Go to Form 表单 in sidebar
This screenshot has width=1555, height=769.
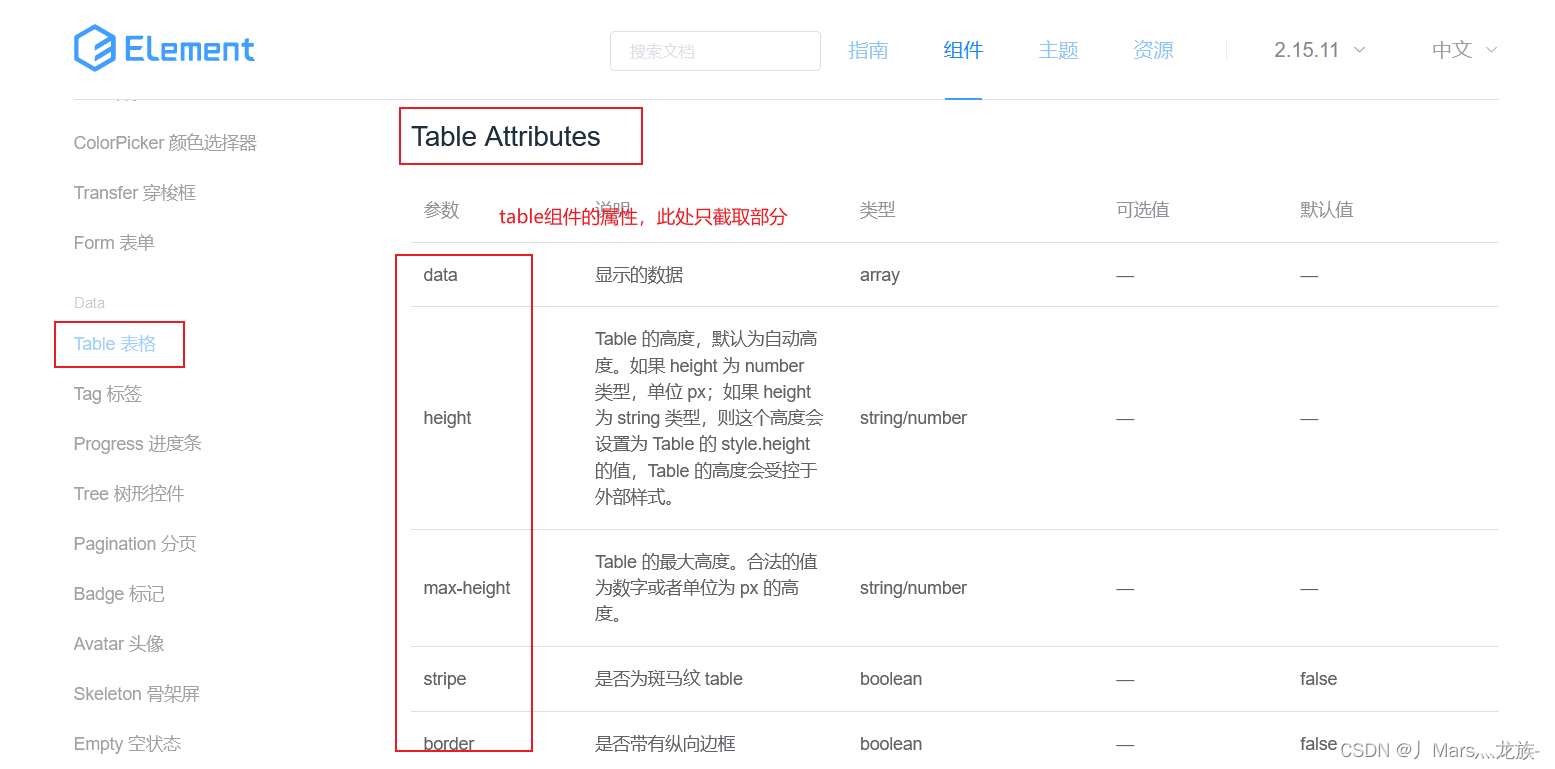tap(114, 243)
